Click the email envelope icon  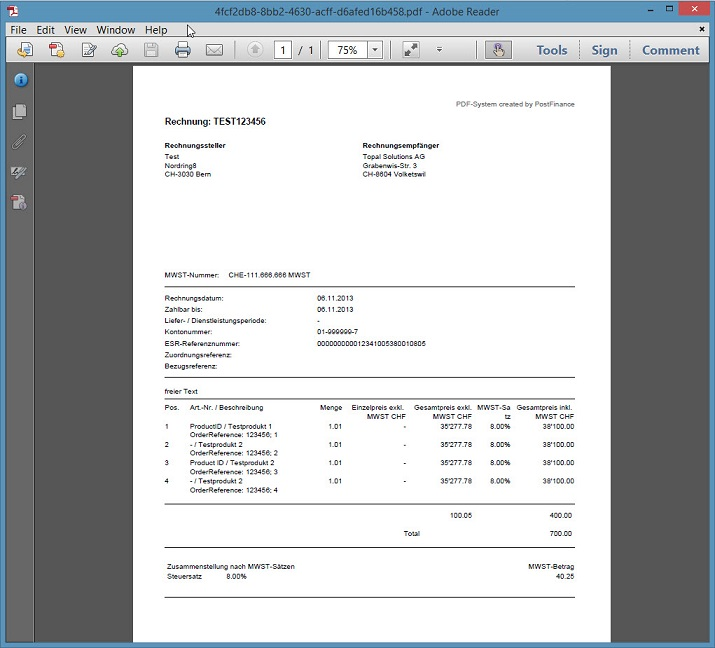(x=213, y=50)
